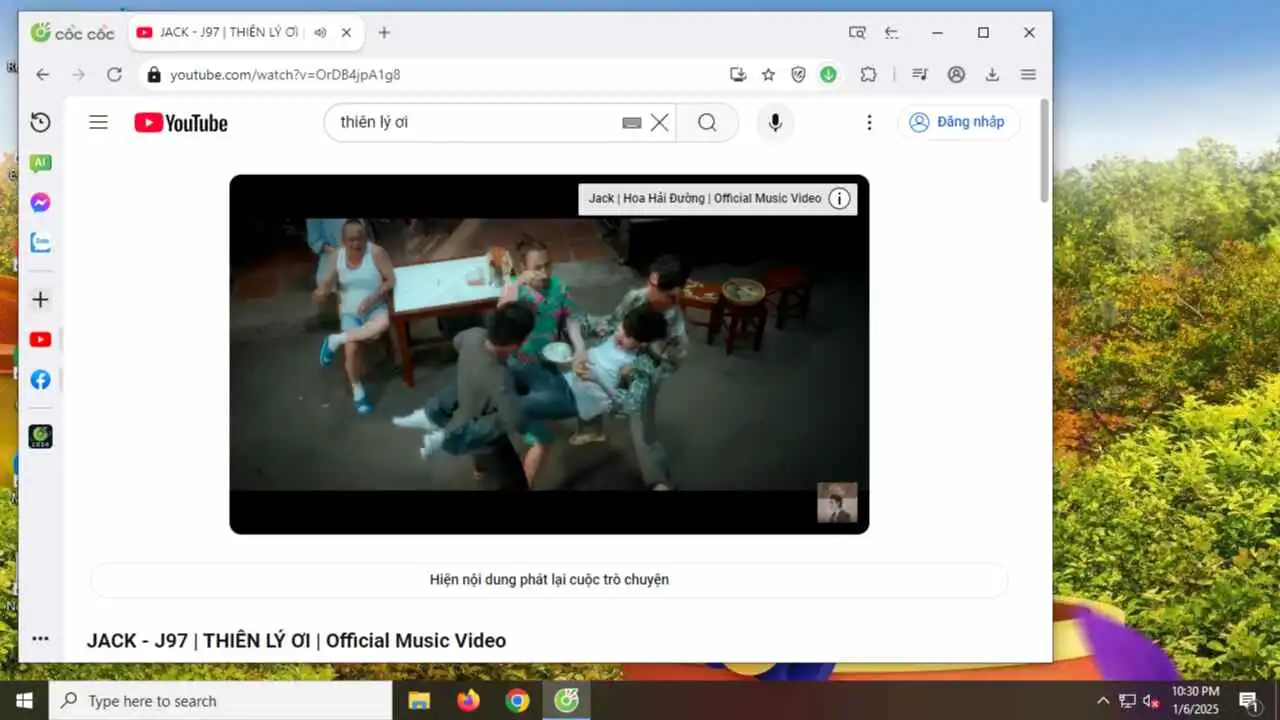1280x720 pixels.
Task: Open the ad-block shield icon
Action: point(798,74)
